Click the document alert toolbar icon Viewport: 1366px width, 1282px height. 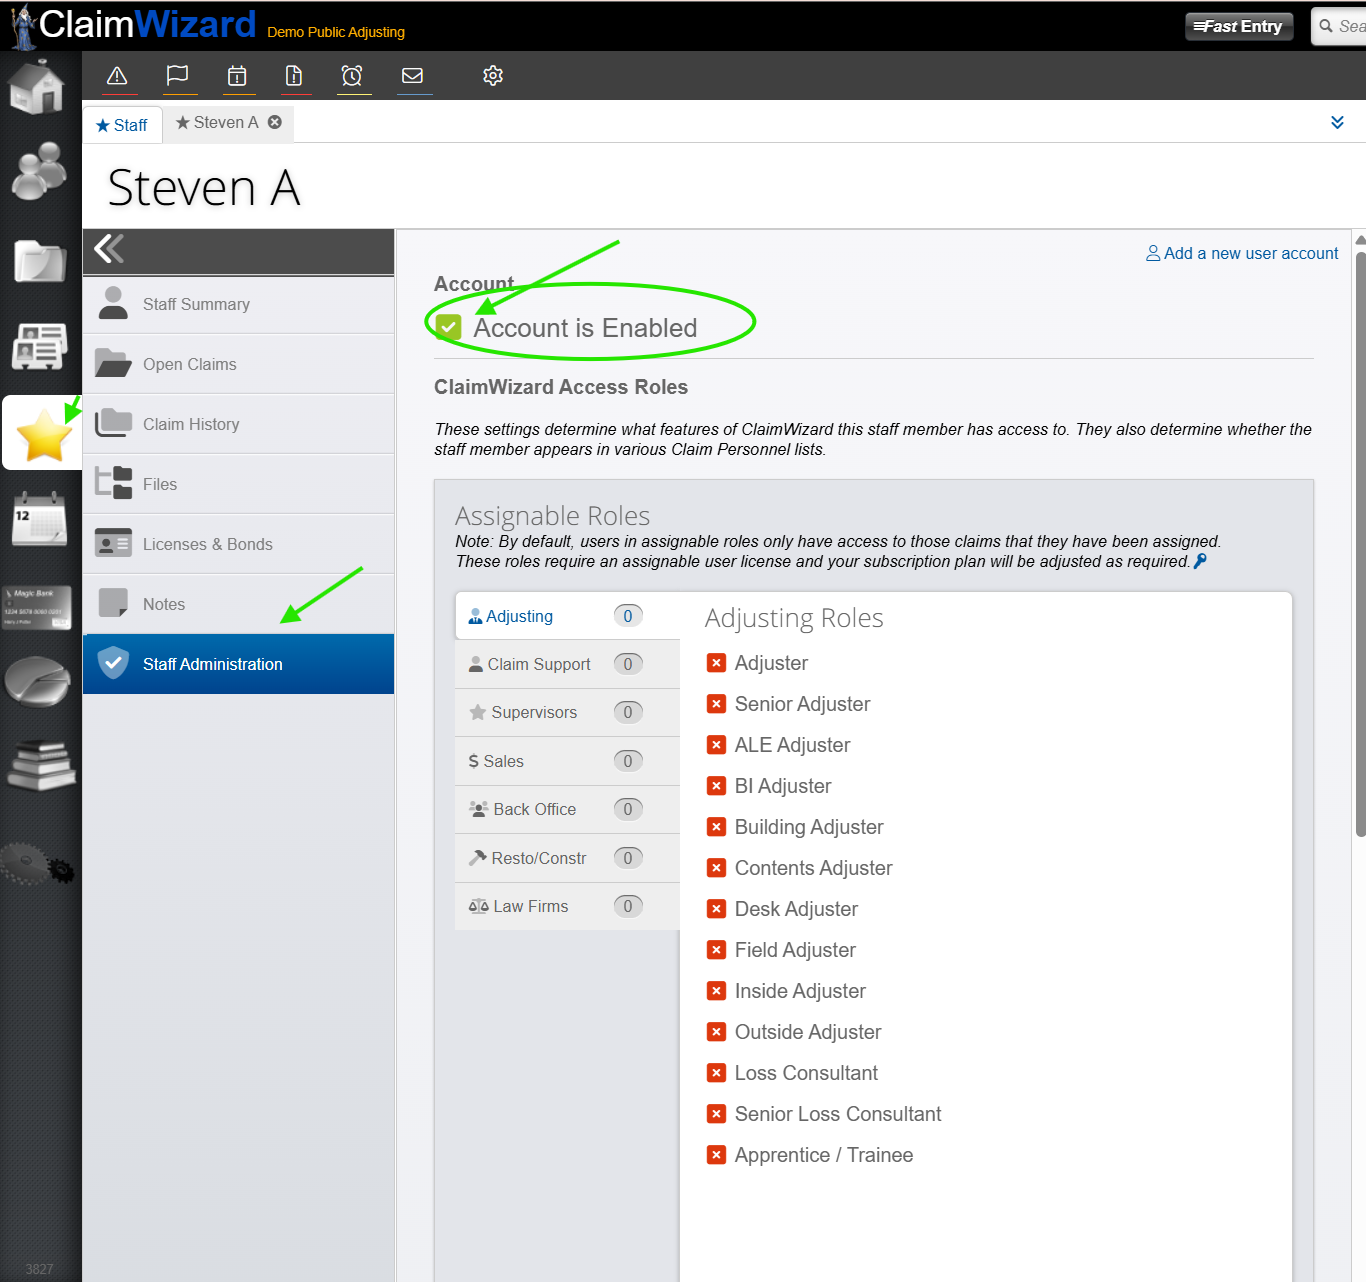[x=294, y=76]
